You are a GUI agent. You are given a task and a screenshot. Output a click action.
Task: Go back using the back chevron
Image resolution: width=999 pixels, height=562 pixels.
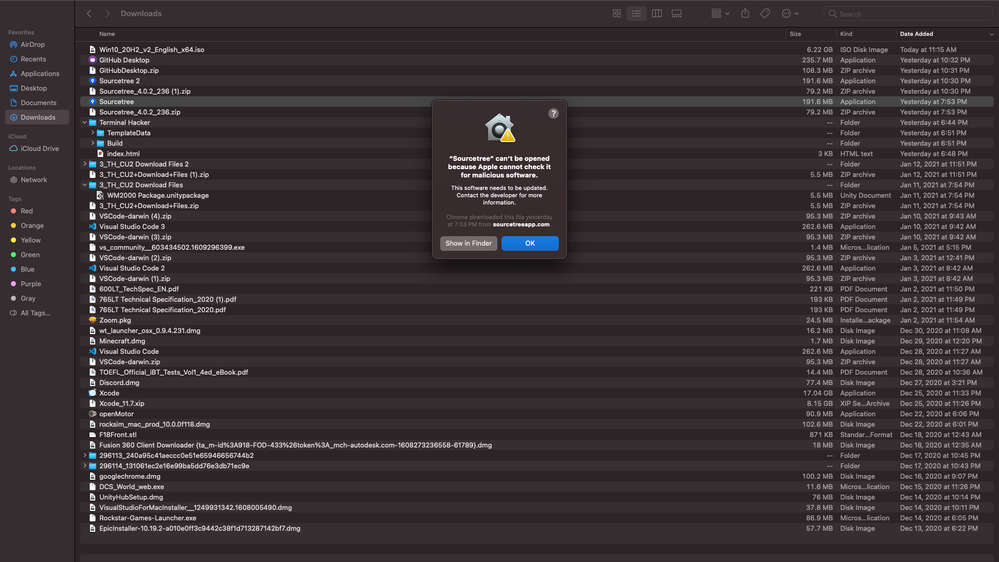[89, 13]
